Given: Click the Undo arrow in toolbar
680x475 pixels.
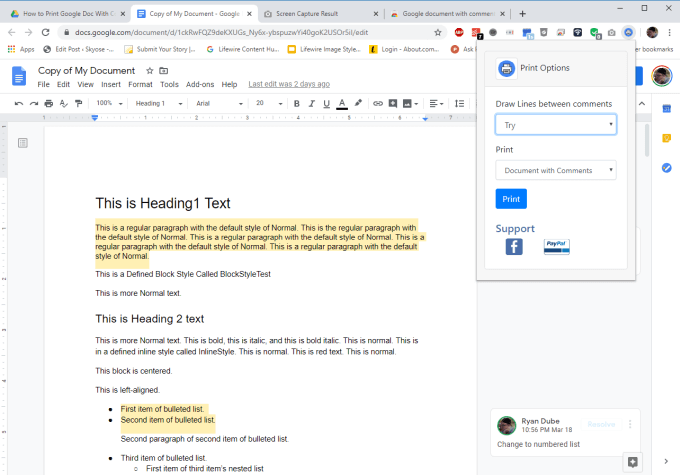Looking at the screenshot, I should coord(19,103).
